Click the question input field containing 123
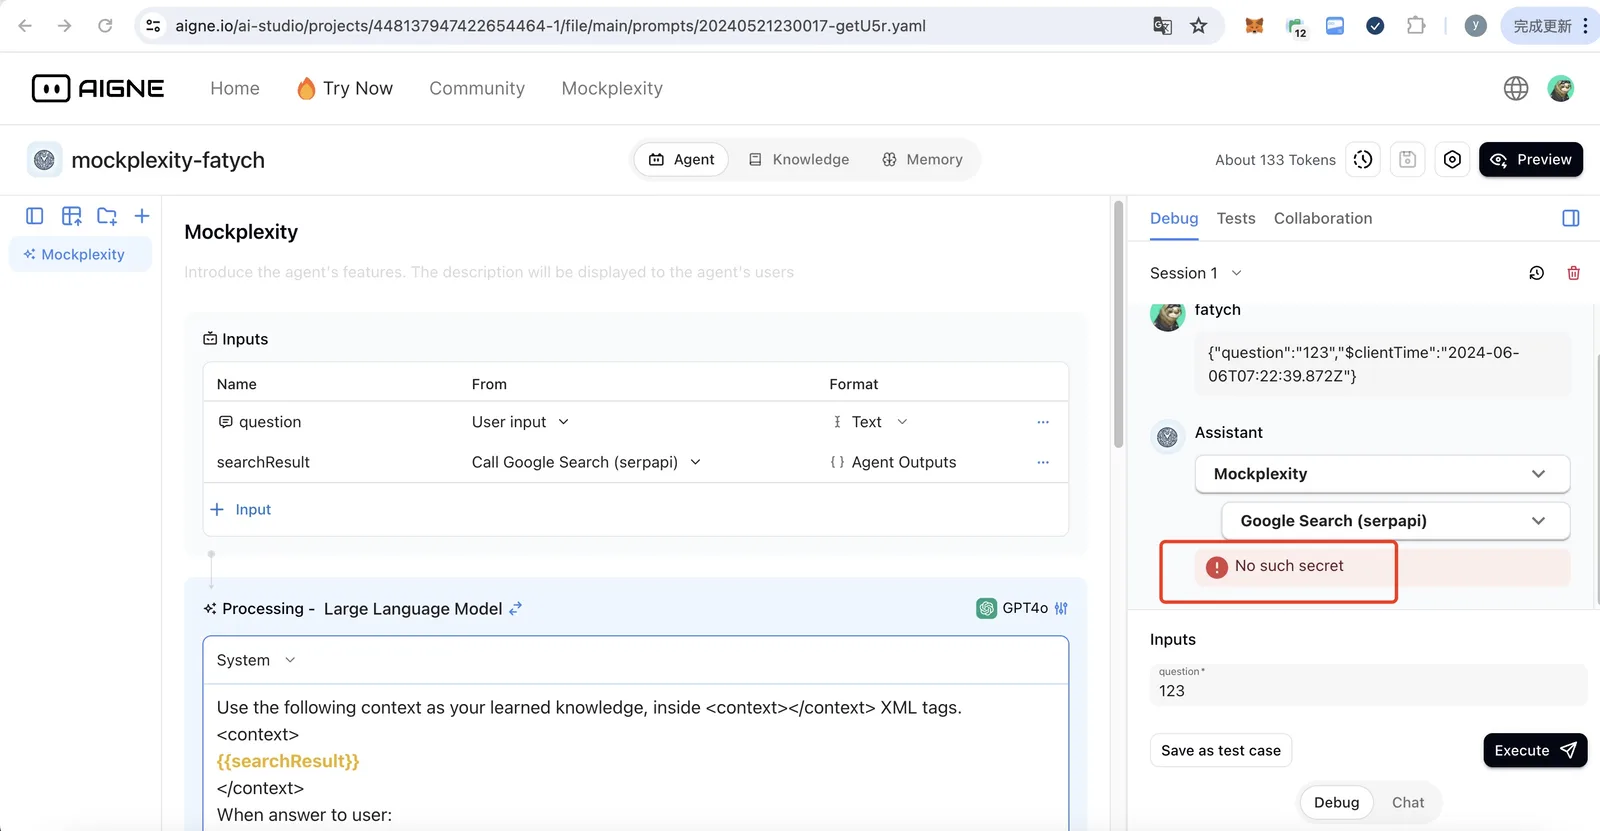 coord(1368,685)
